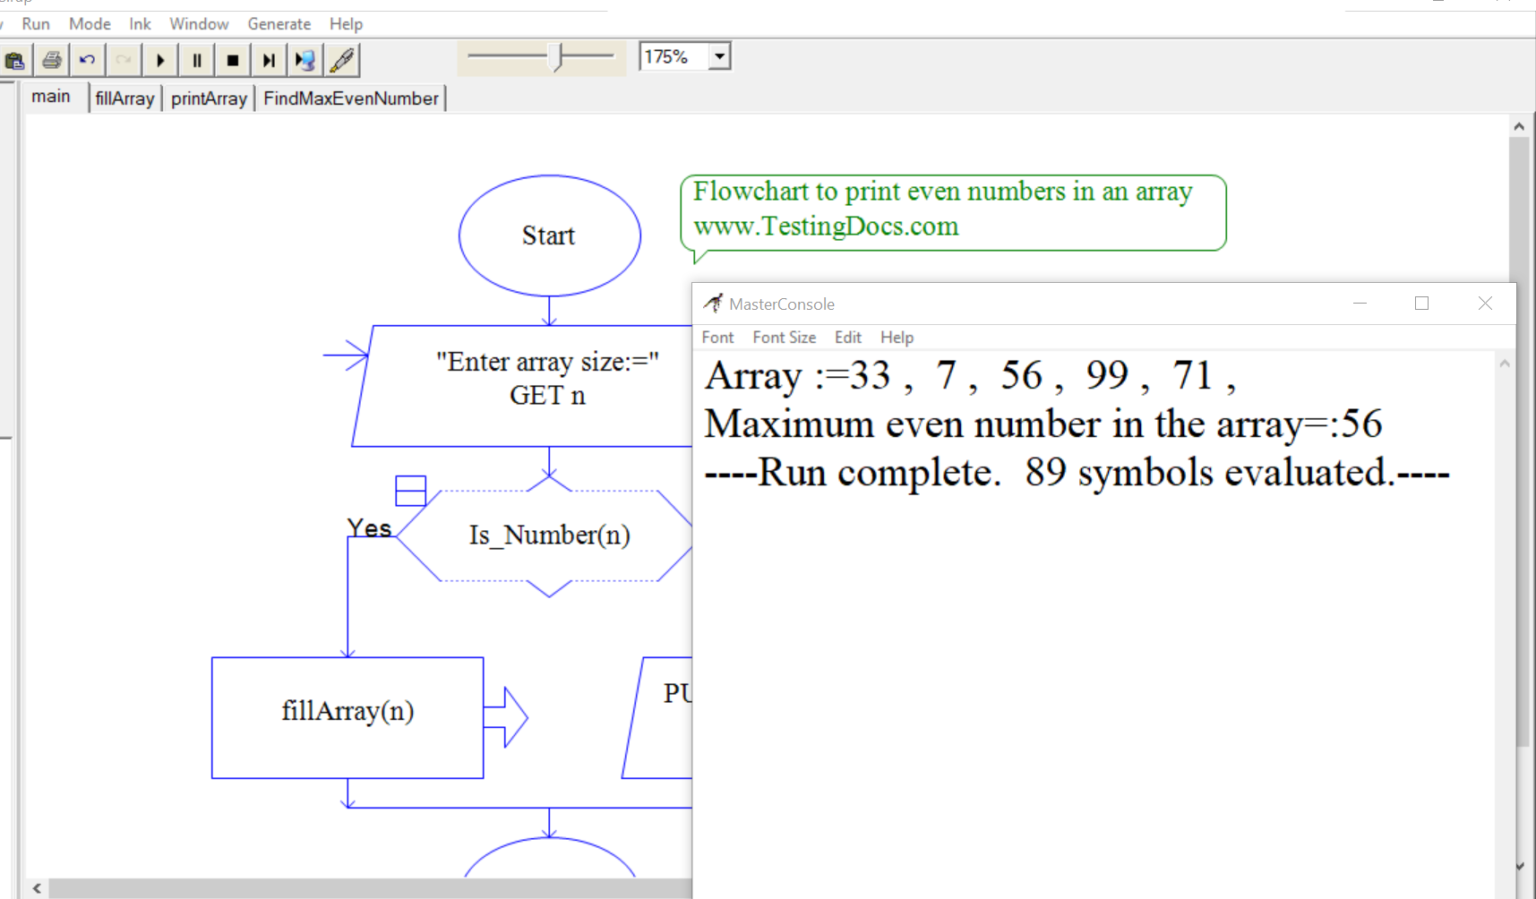Select the fillArray(n) call symbol

tap(347, 717)
